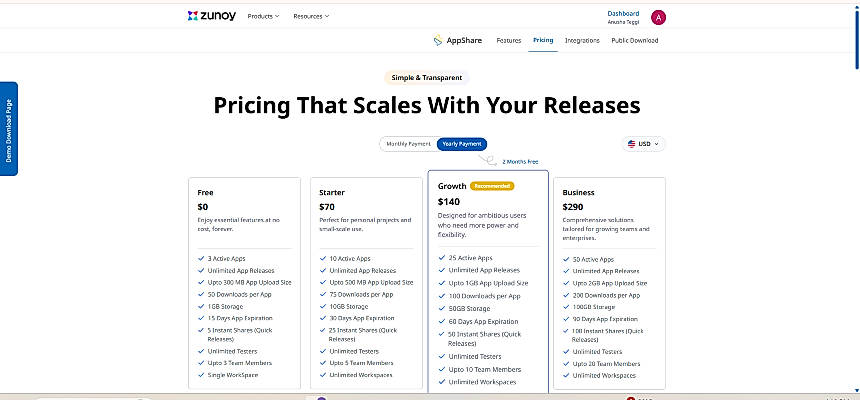
Task: Click the $140 price
Action: [x=449, y=201]
